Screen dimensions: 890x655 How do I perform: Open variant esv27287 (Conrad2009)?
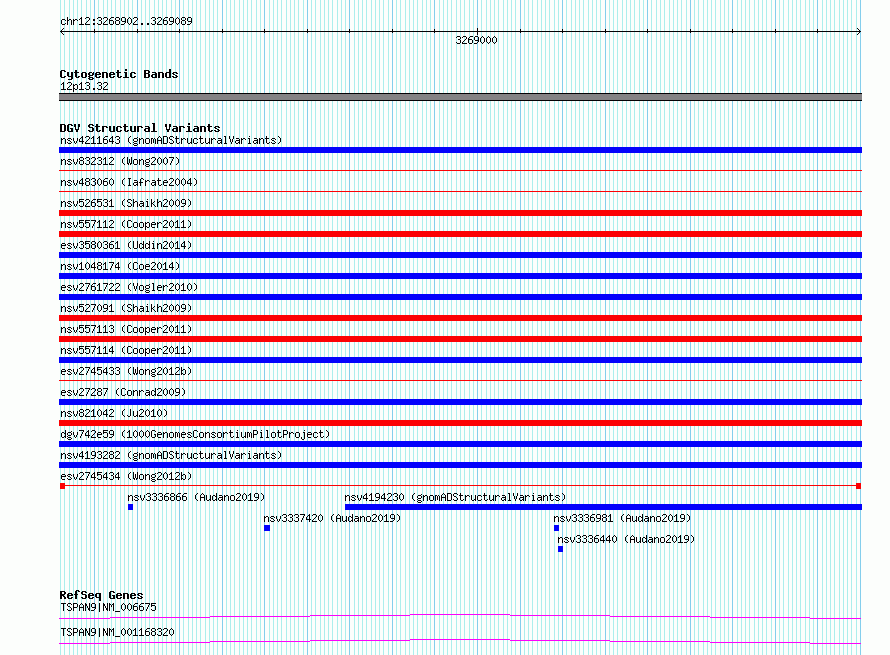coord(123,392)
